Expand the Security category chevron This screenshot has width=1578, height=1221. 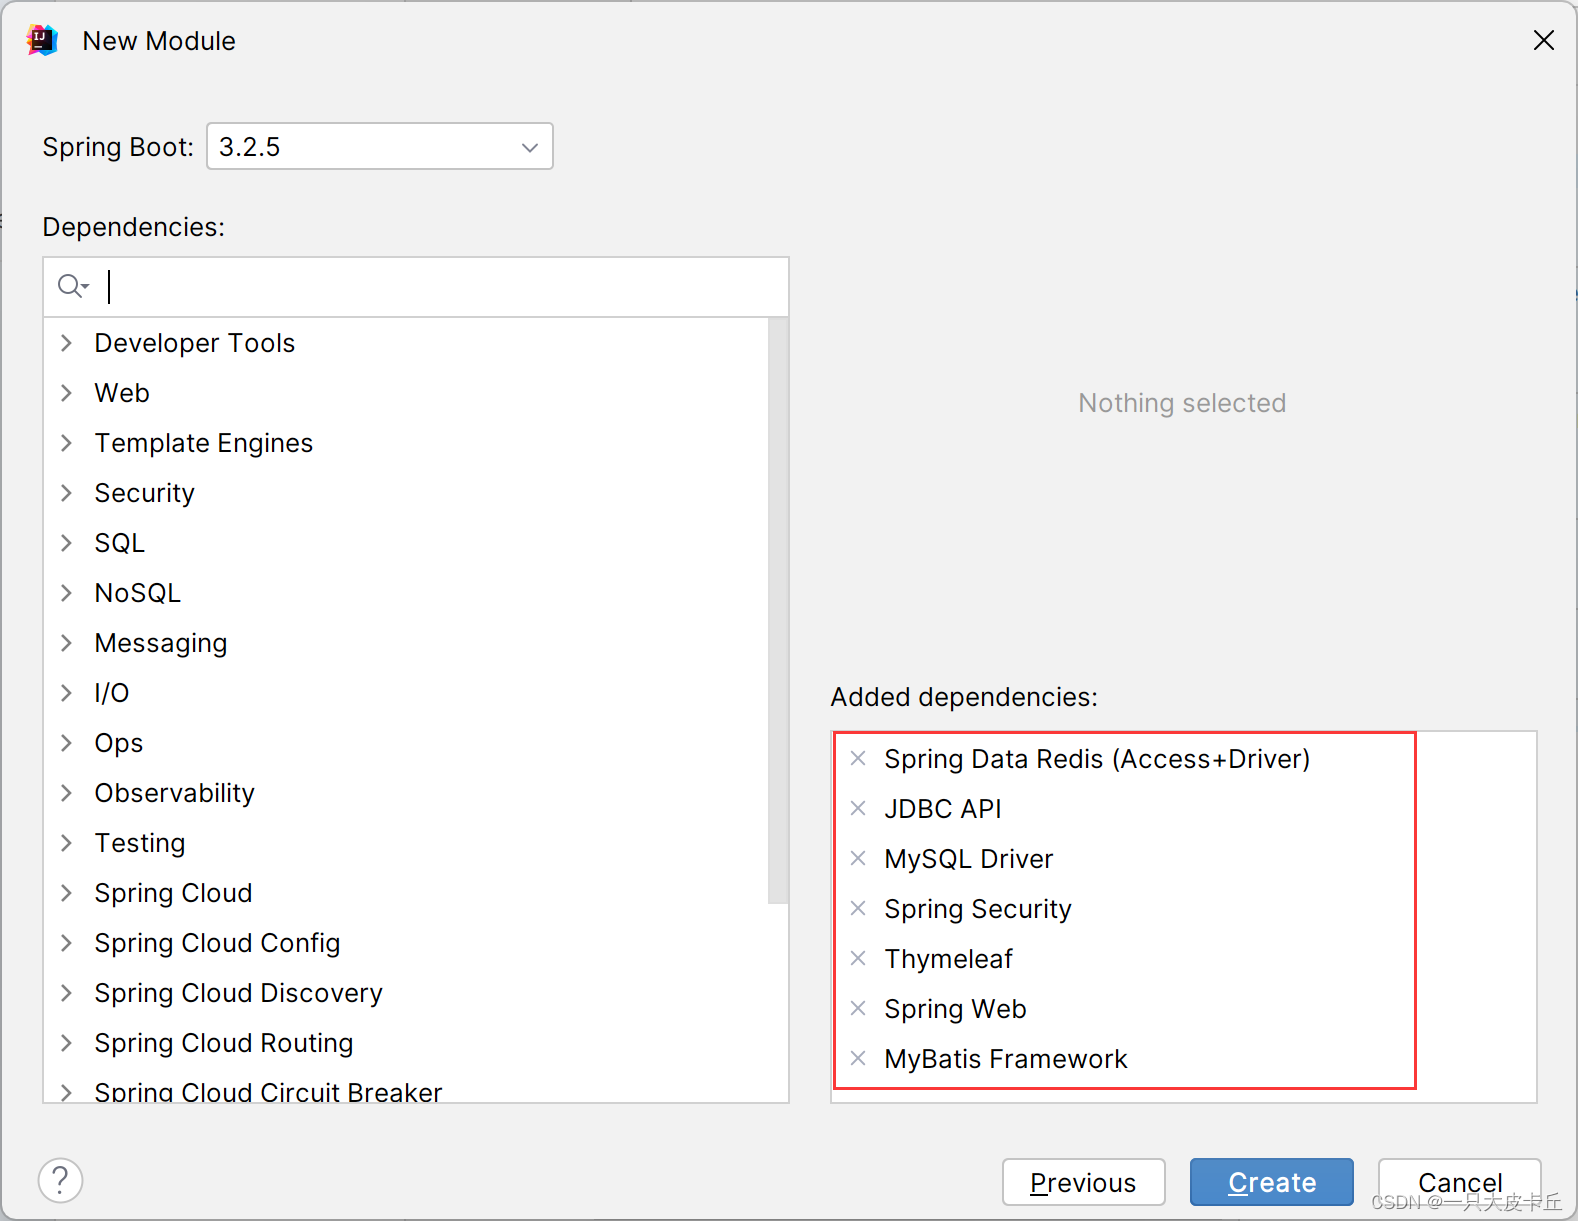pos(66,493)
